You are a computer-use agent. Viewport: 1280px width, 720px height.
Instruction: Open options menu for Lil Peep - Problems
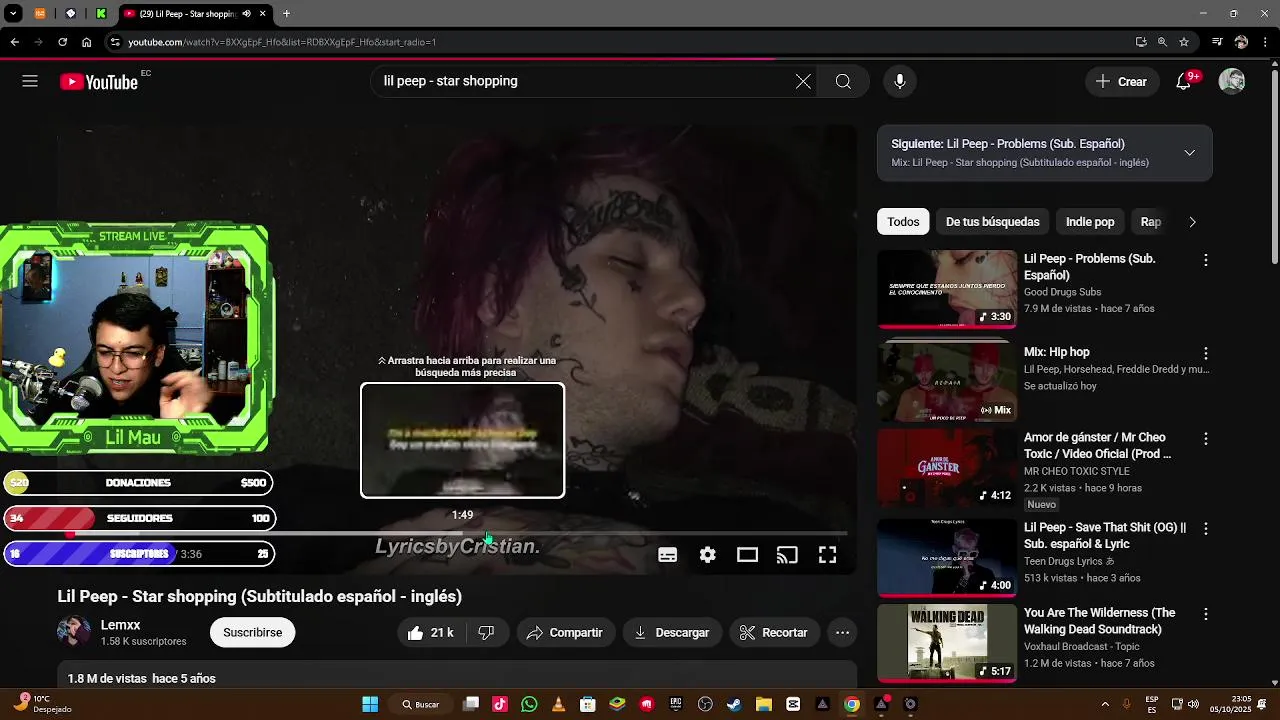coord(1206,260)
